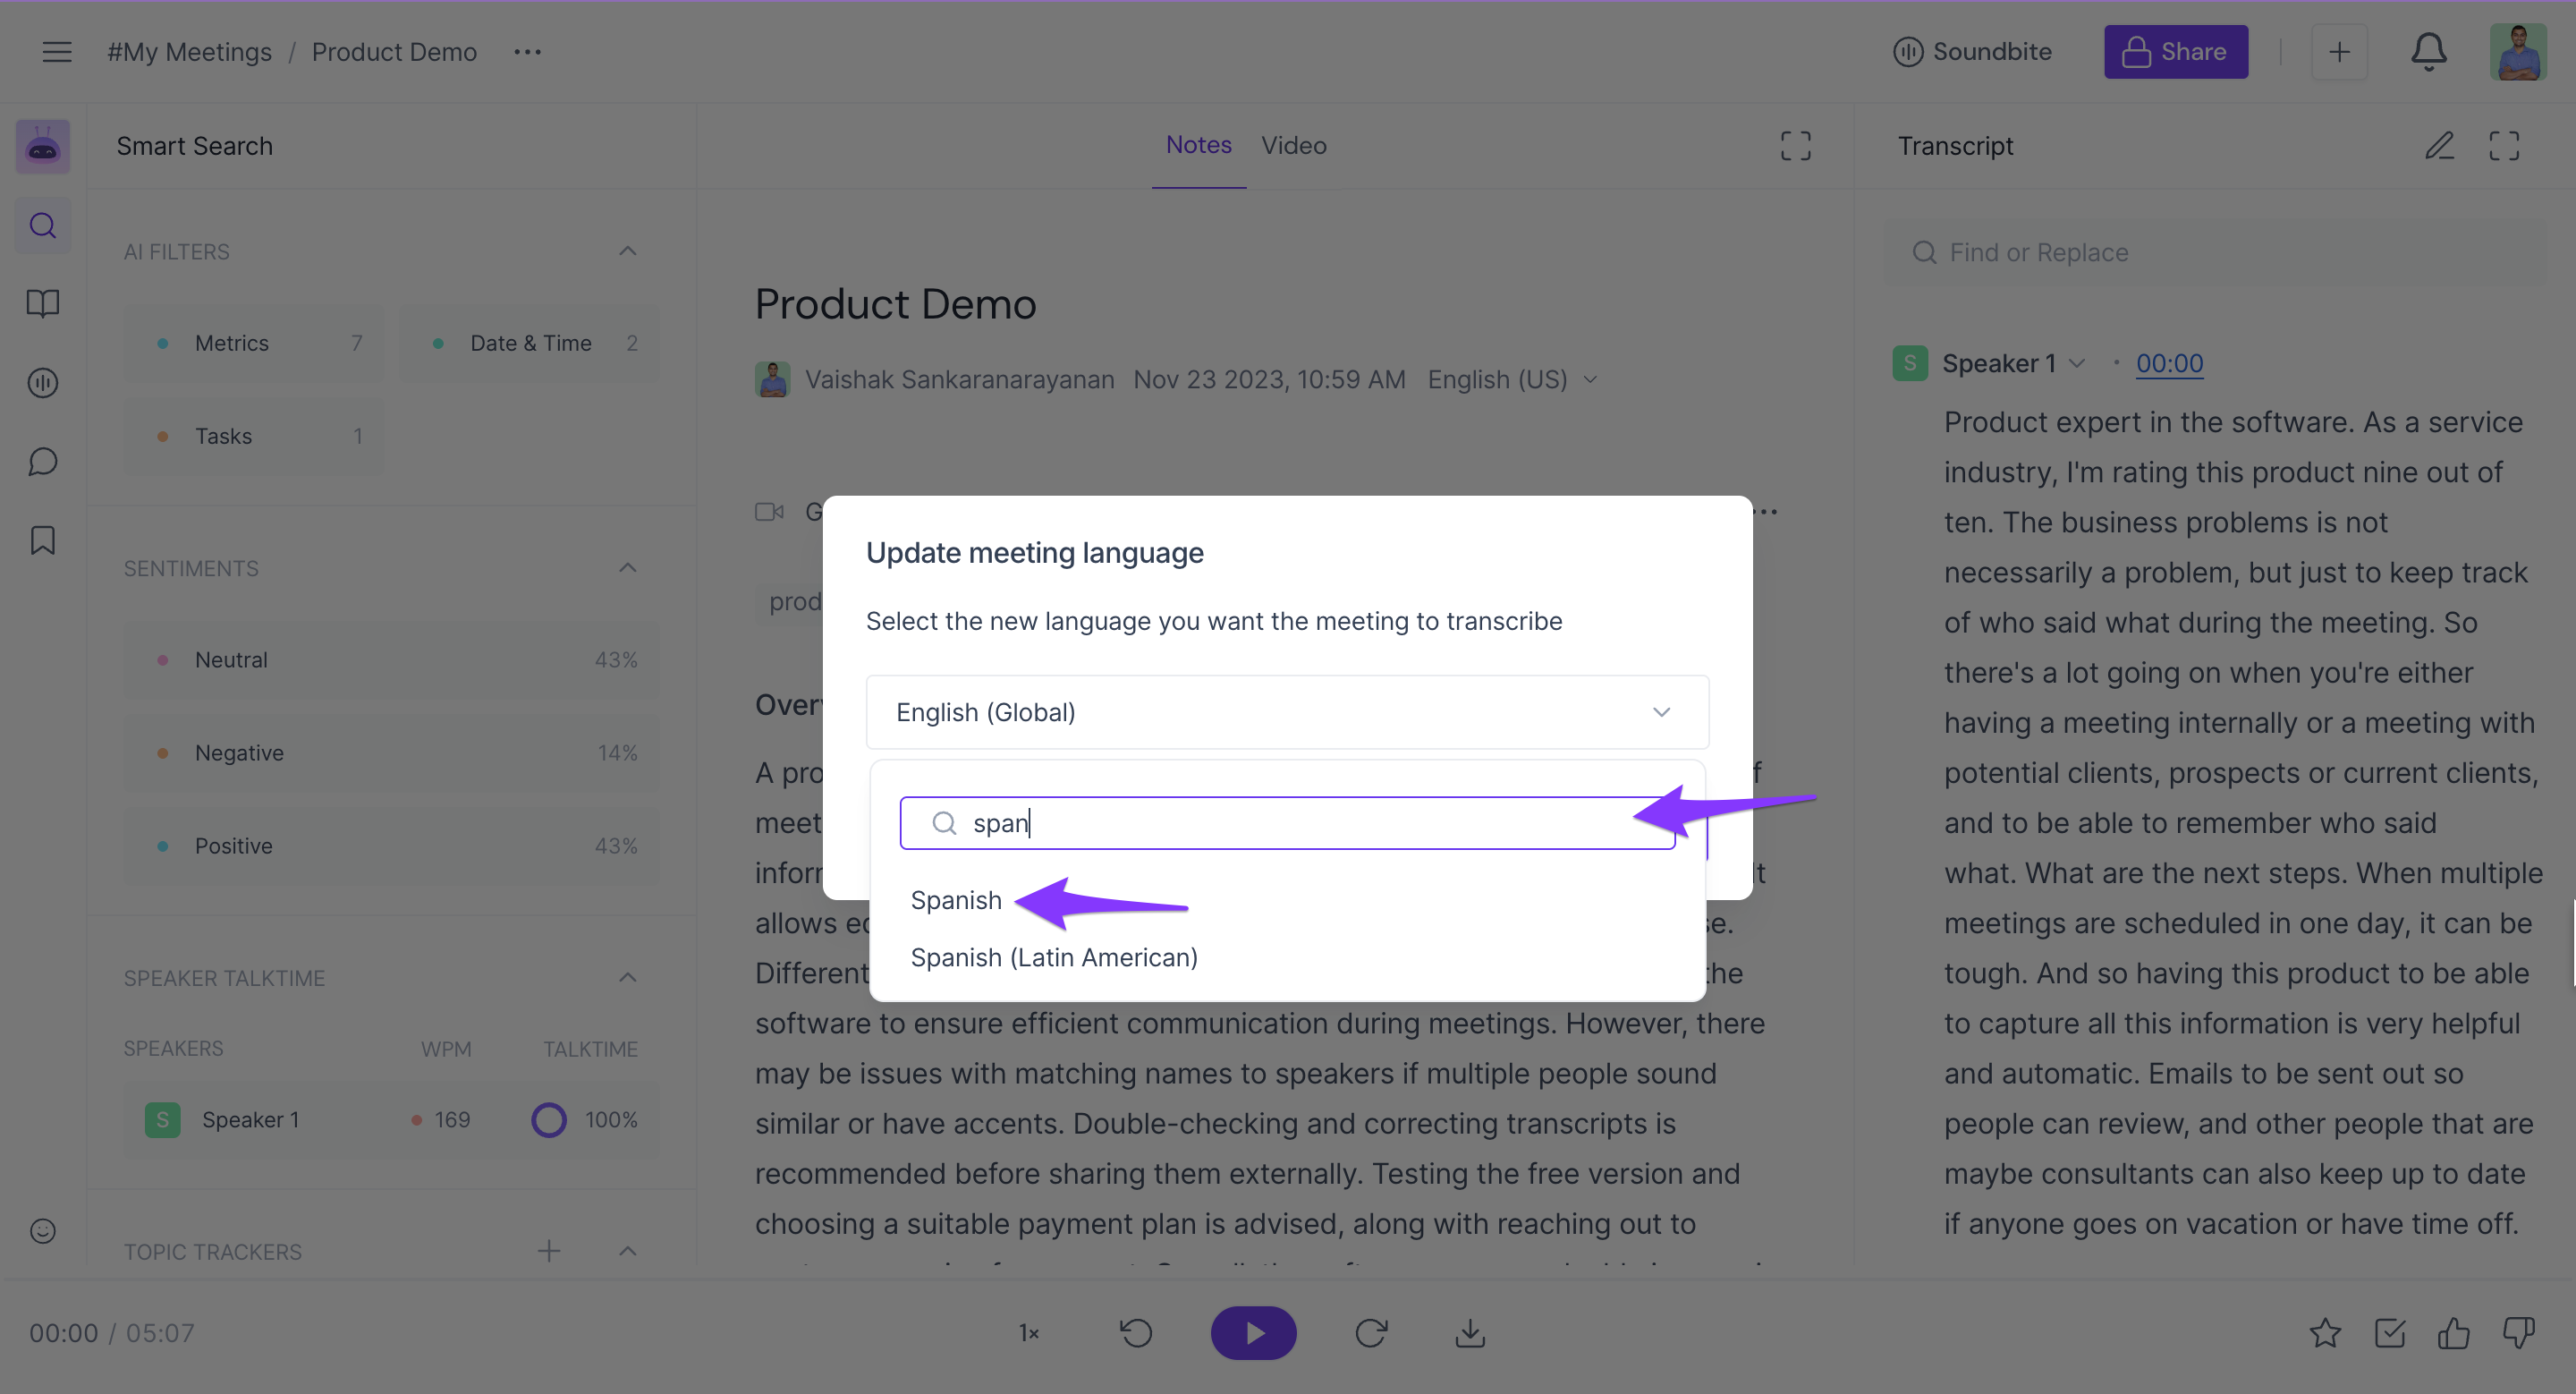This screenshot has height=1394, width=2576.
Task: Expand the Transcript panel to fullscreen
Action: coord(2503,146)
